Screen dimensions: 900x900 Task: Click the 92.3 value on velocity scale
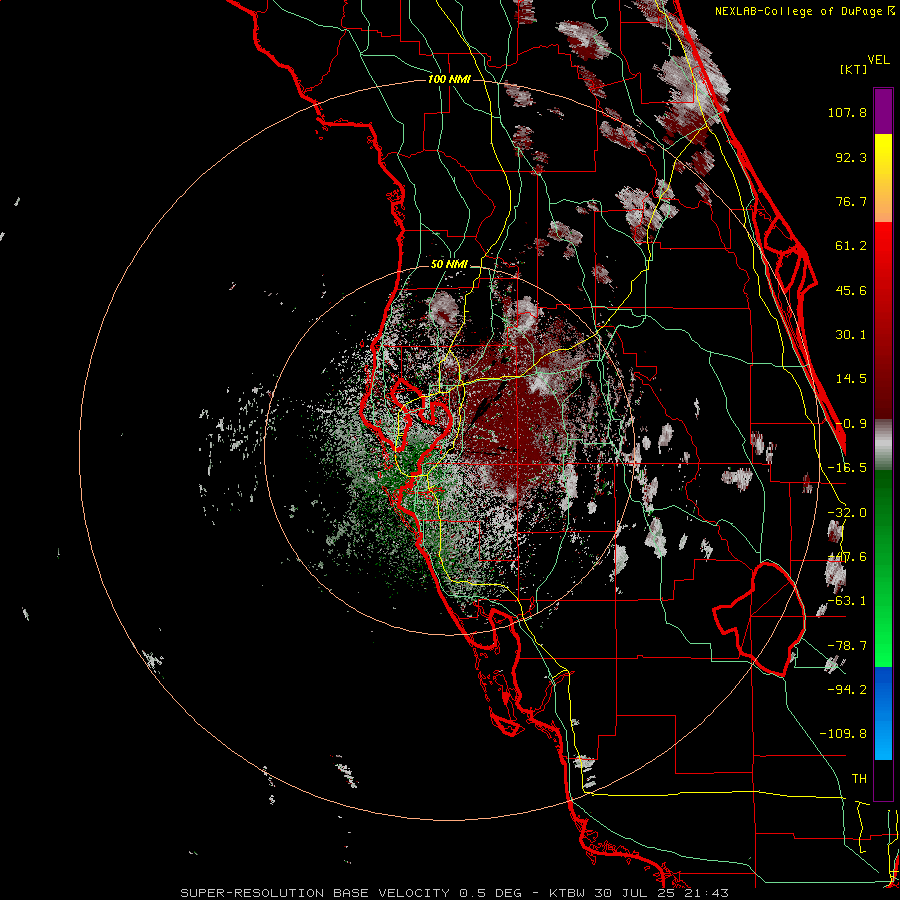851,157
